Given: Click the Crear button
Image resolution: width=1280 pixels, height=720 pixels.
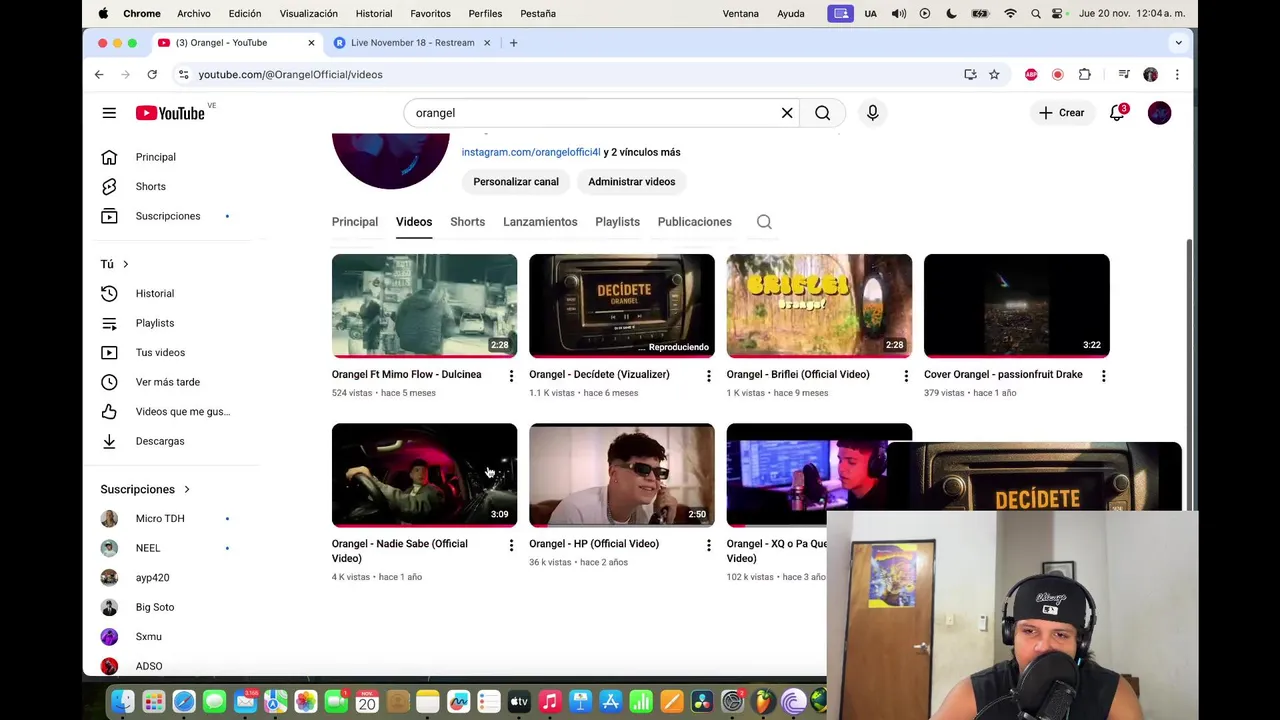Looking at the screenshot, I should point(1062,113).
